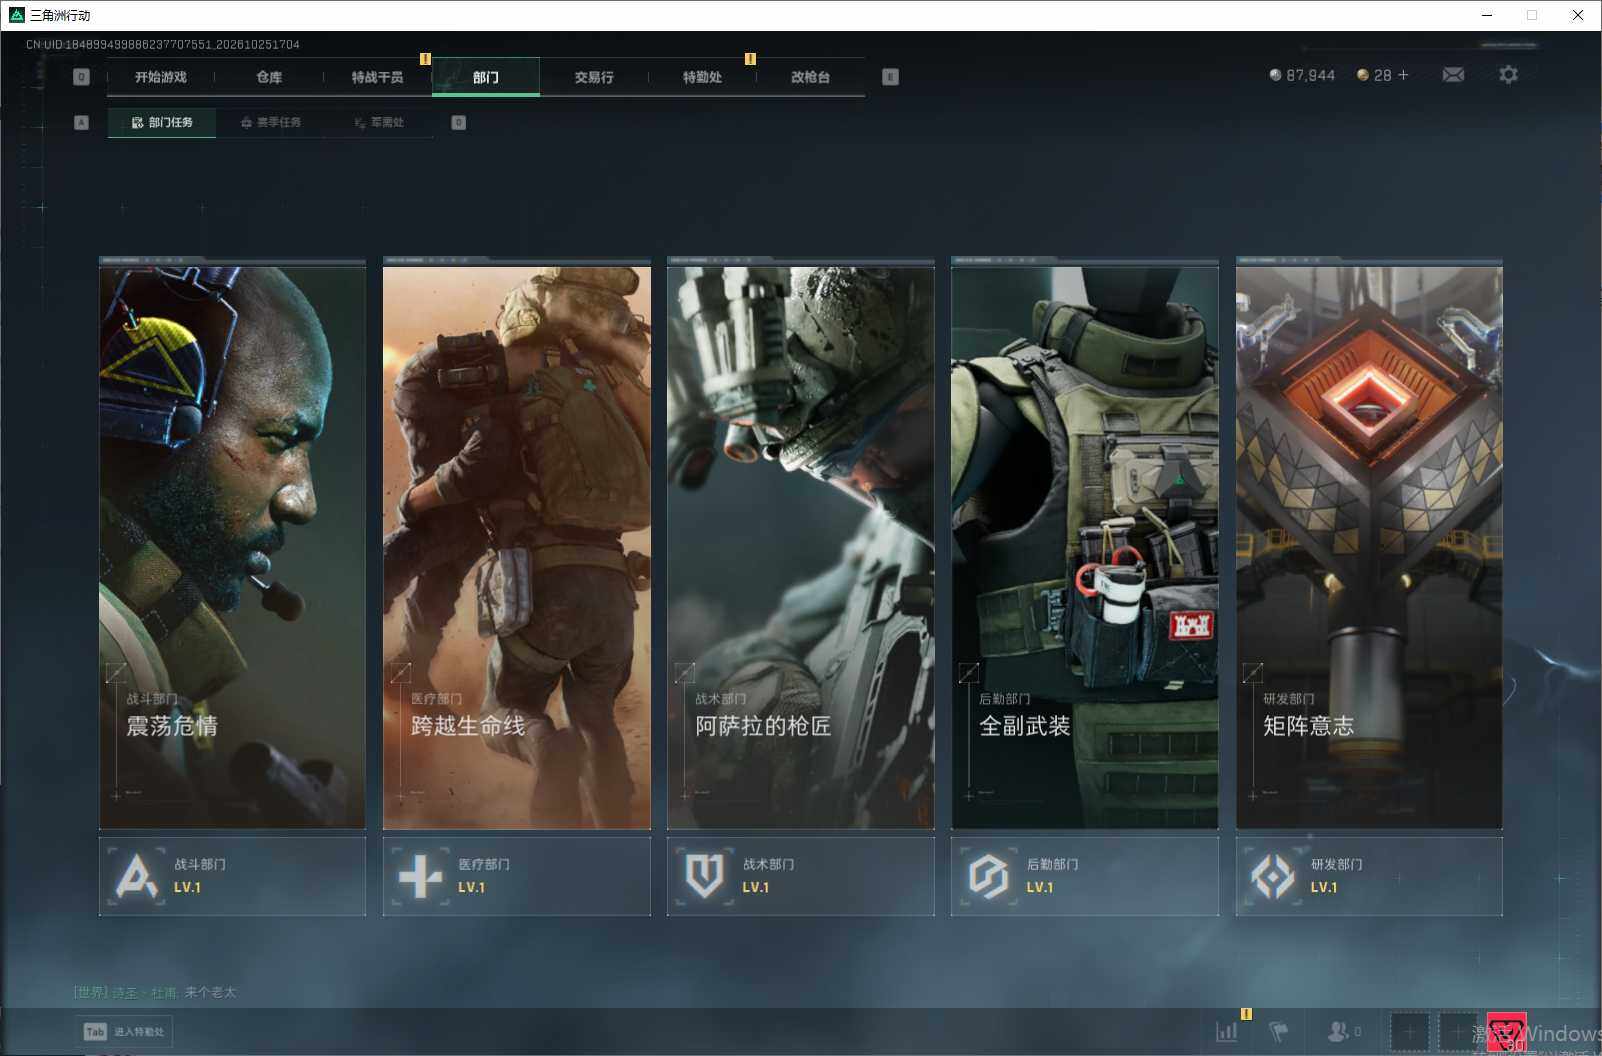Select the 赛季任务 sub-tab

(x=271, y=122)
